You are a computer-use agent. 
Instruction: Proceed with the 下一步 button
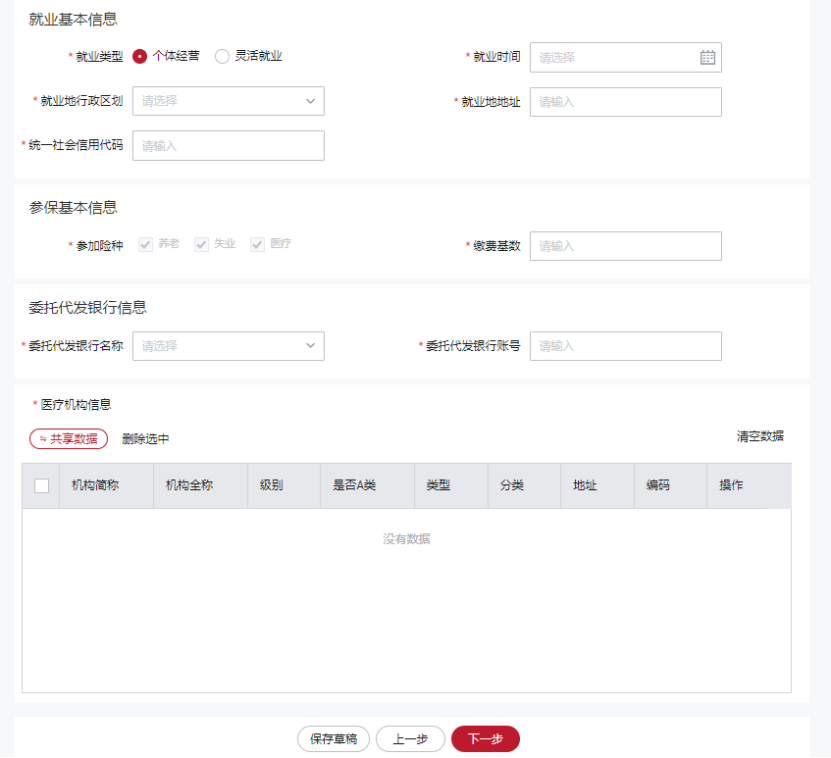click(x=485, y=739)
